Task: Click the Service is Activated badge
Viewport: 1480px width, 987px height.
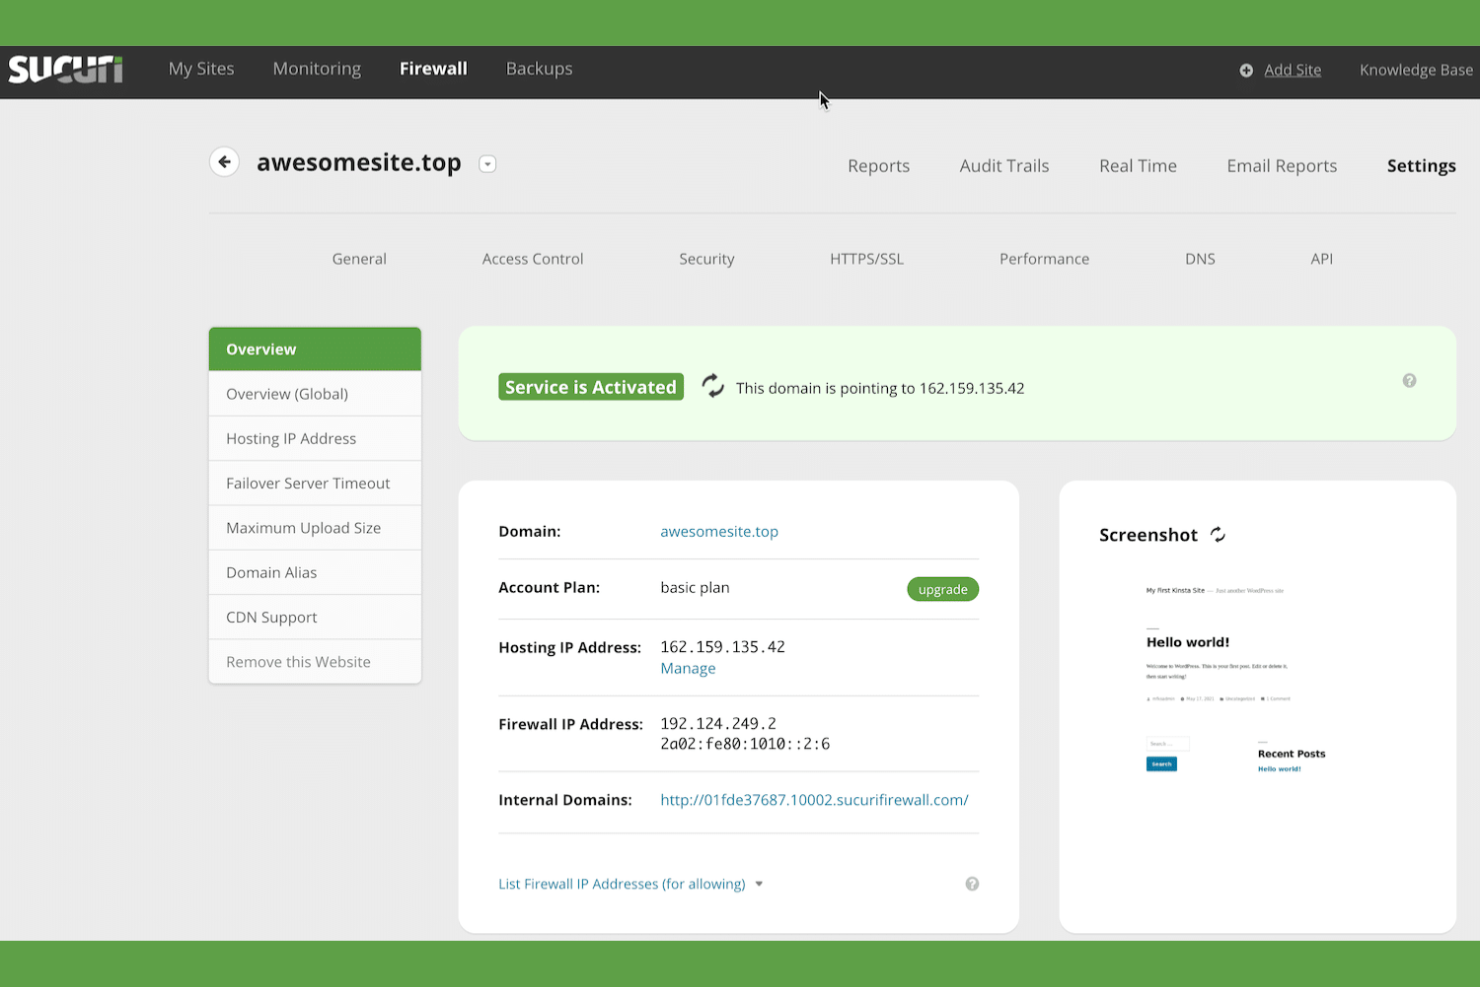Action: [x=591, y=387]
